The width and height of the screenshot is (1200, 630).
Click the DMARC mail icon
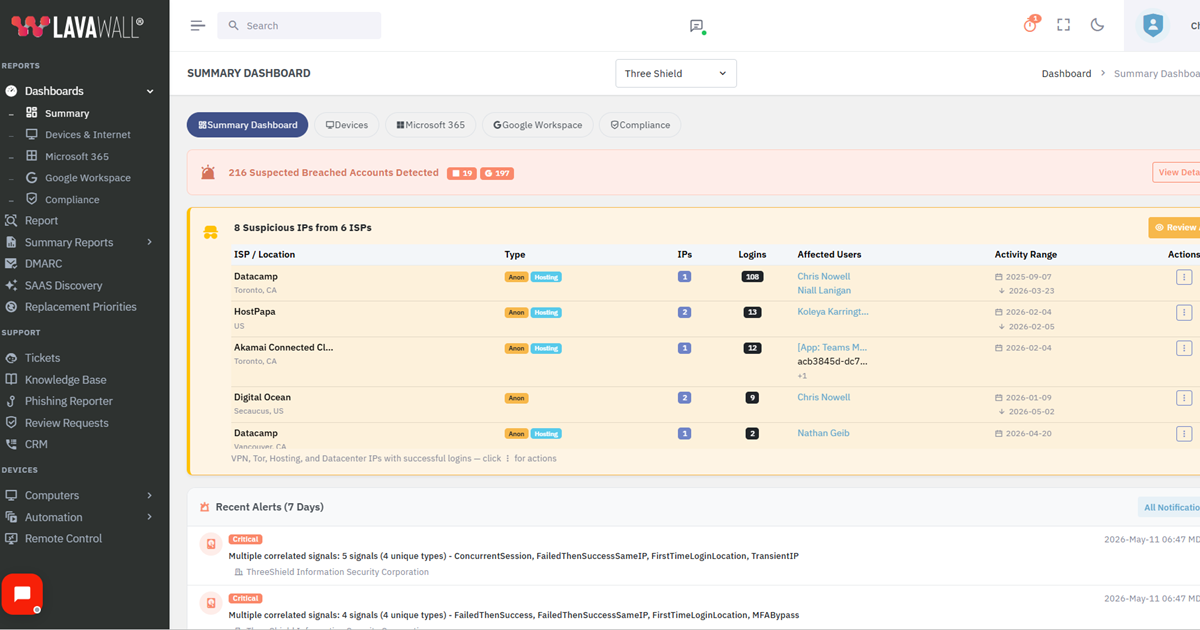[x=11, y=264]
